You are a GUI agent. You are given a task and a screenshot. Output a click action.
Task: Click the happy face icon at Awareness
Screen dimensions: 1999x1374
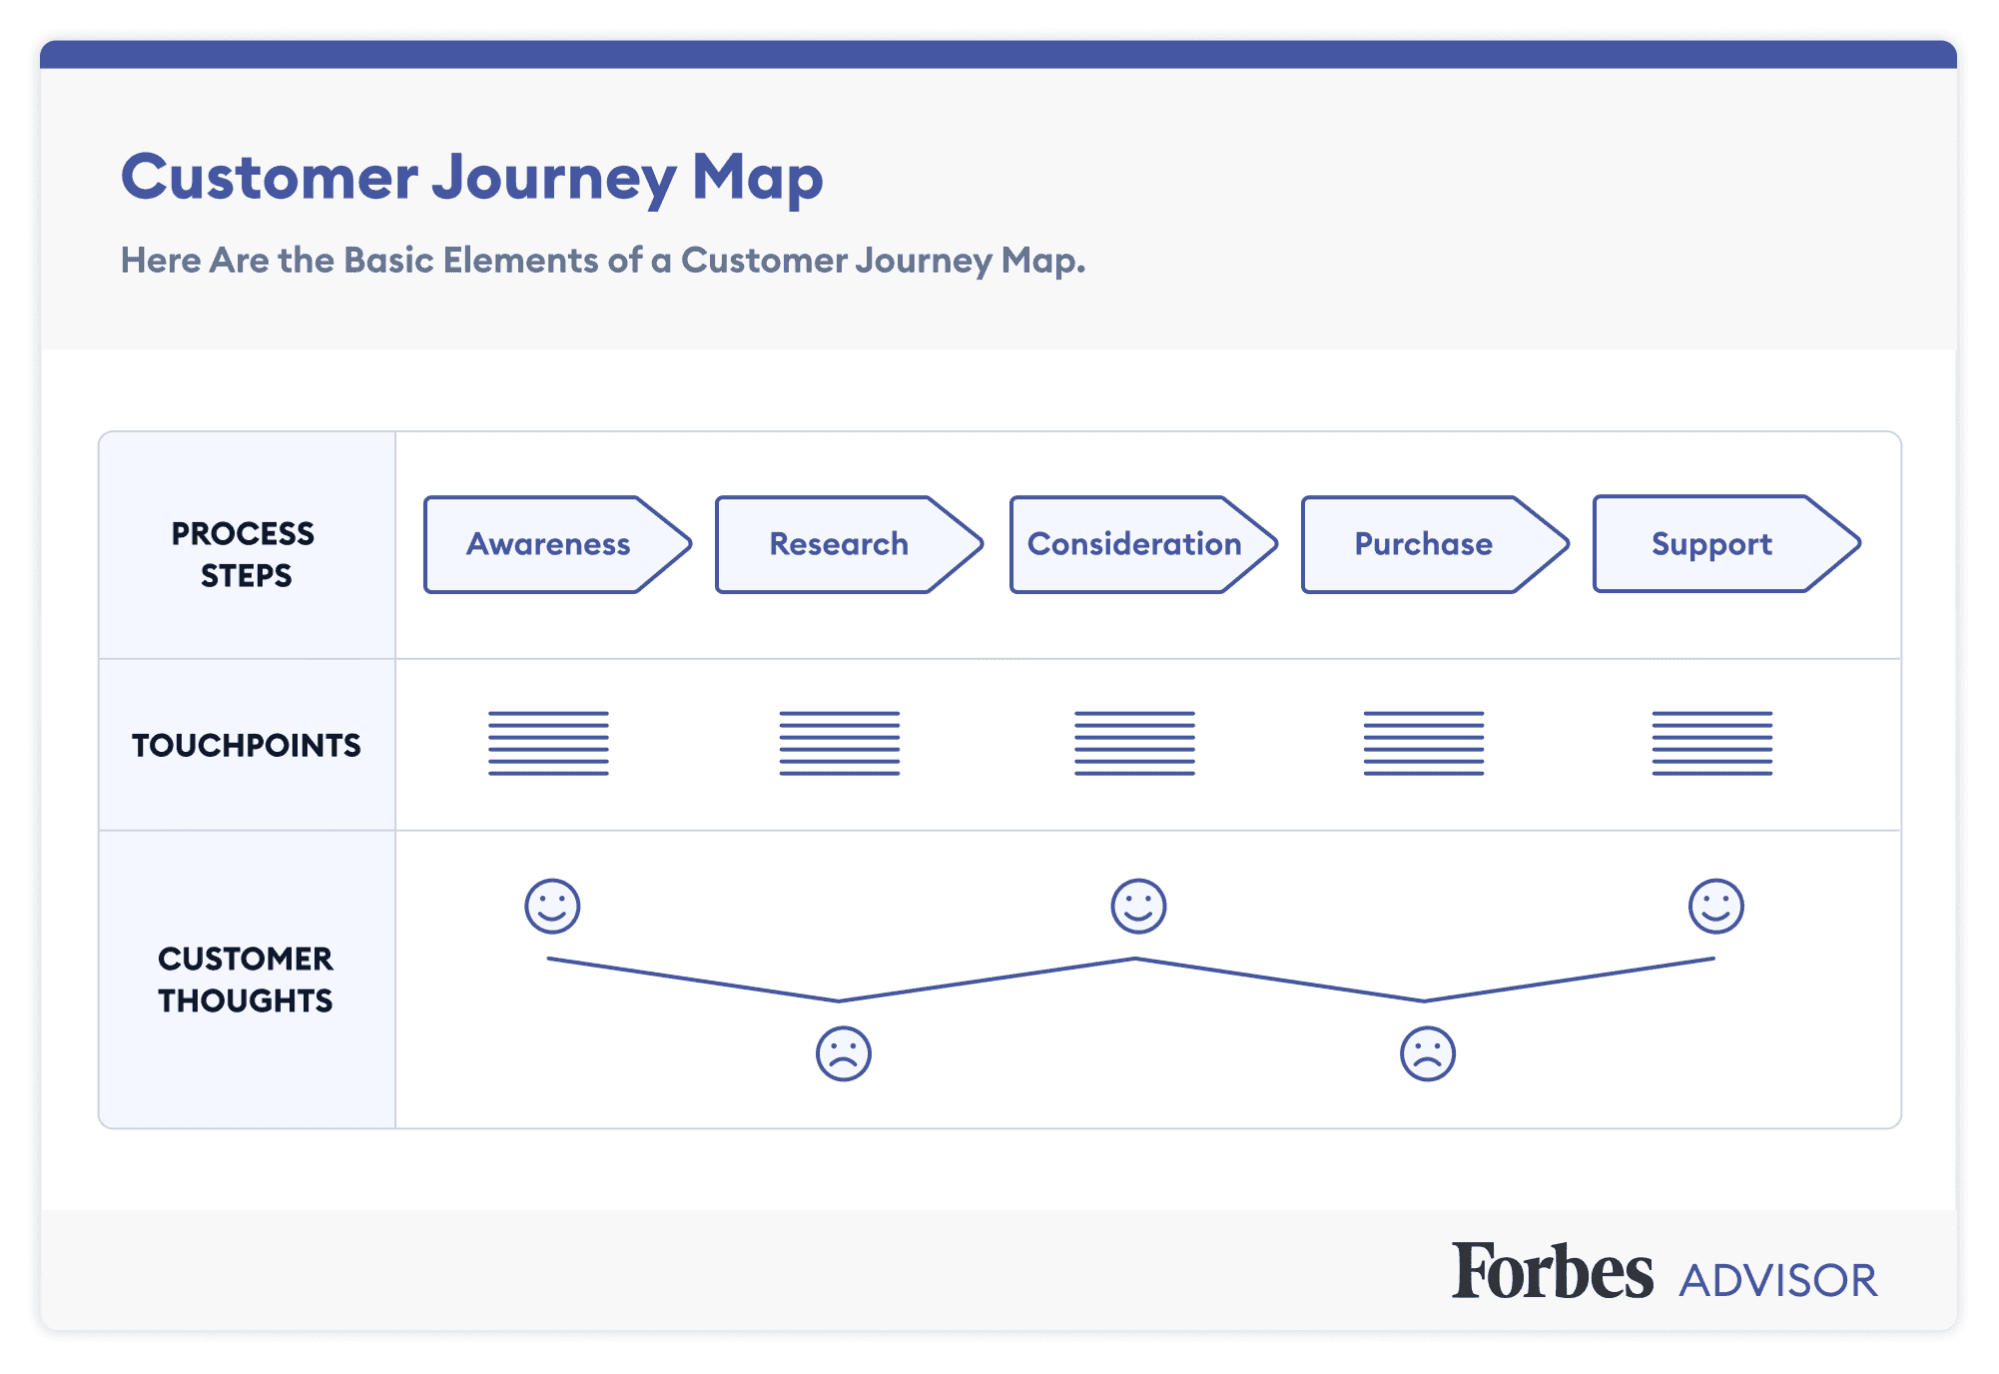[551, 906]
